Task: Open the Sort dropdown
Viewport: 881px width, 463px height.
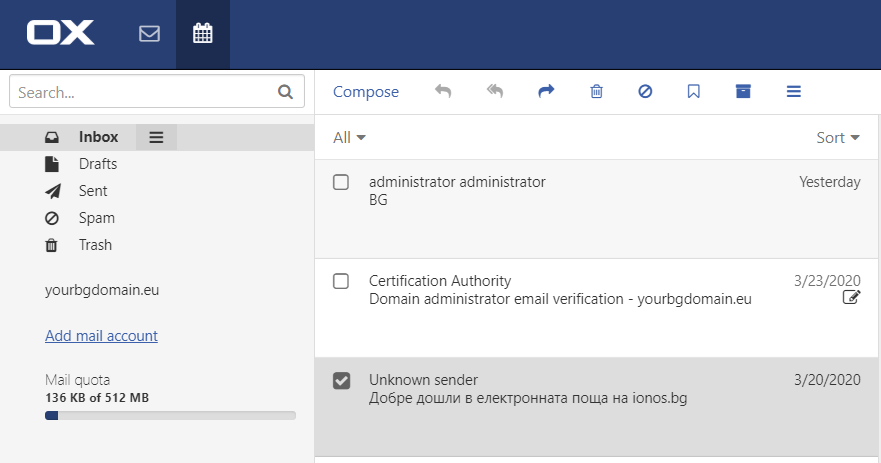Action: pyautogui.click(x=838, y=138)
